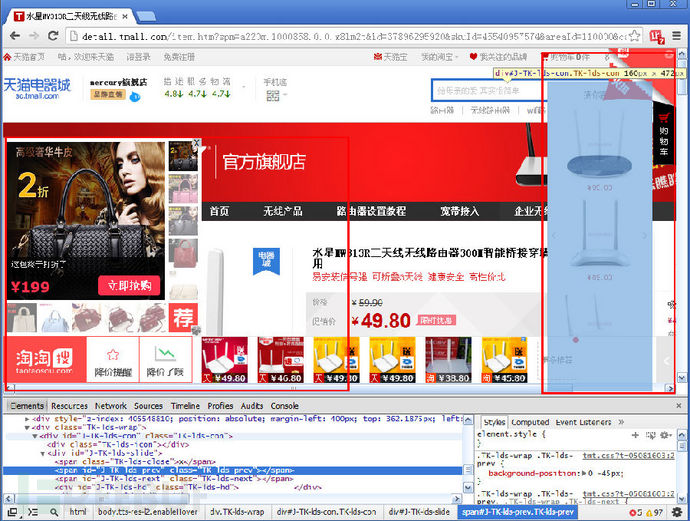This screenshot has height=521, width=690.
Task: Click the 免费注册 register link
Action: (179, 57)
